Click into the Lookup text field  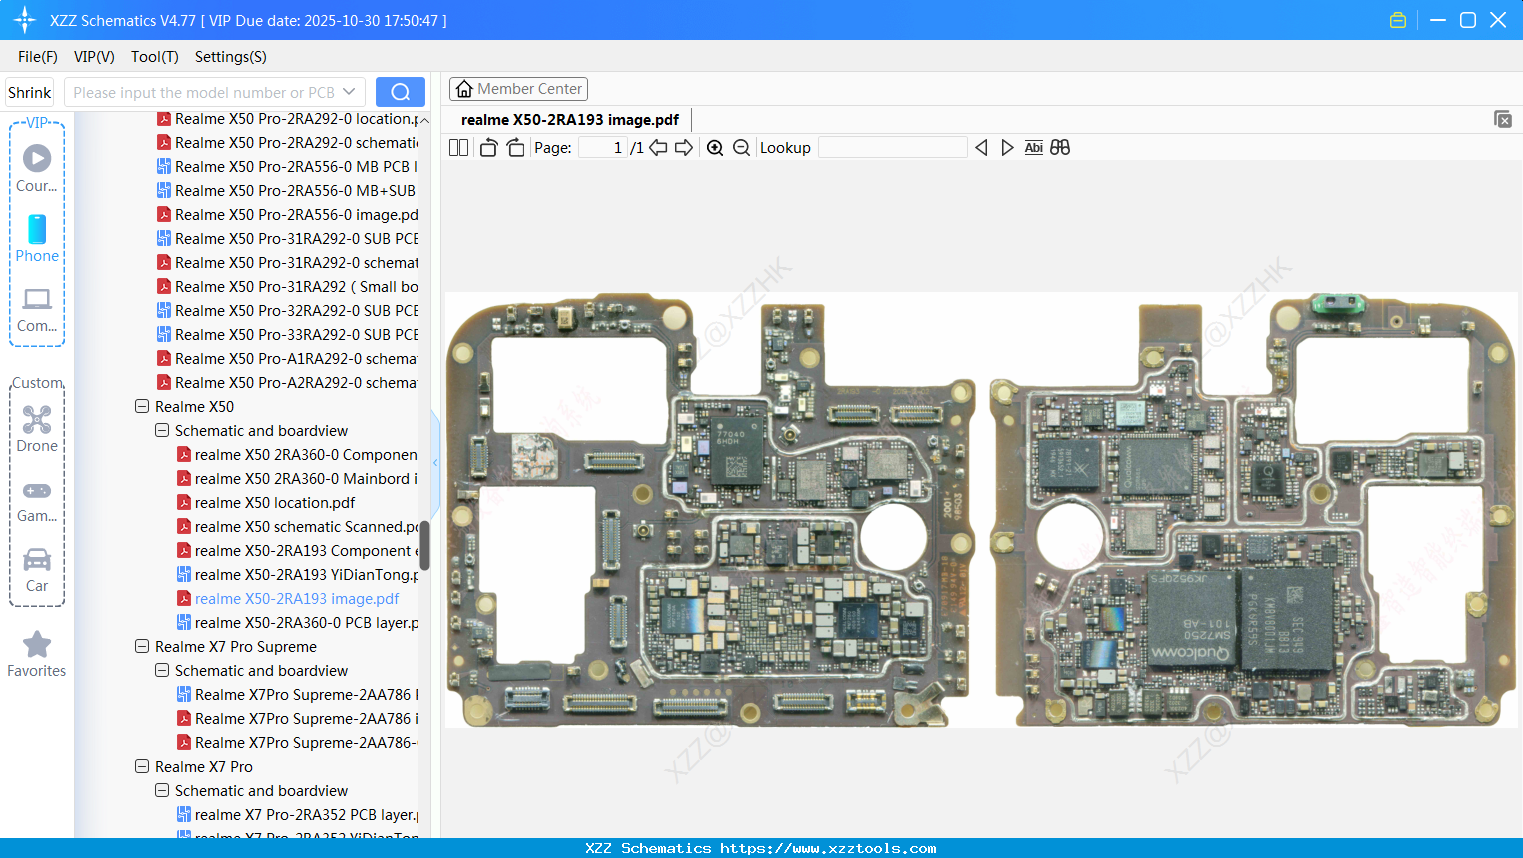(892, 148)
